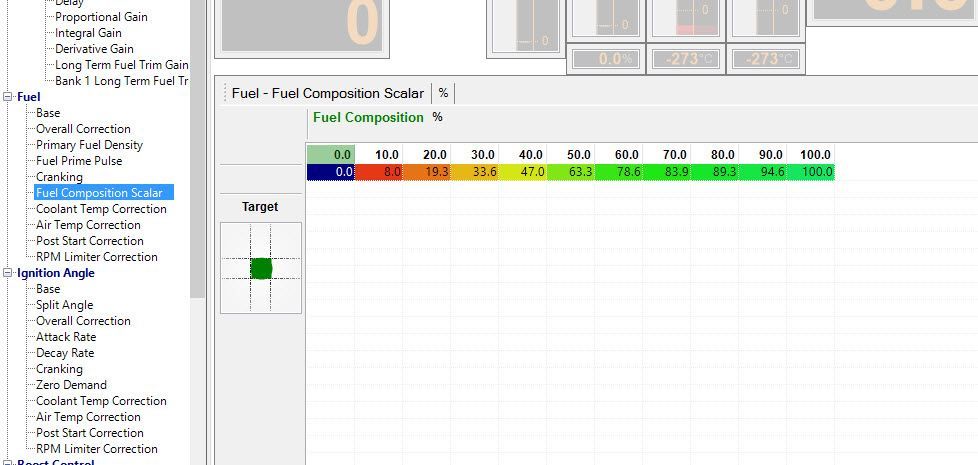The width and height of the screenshot is (978, 465).
Task: Collapse the Fuel tree node
Action: [8, 97]
